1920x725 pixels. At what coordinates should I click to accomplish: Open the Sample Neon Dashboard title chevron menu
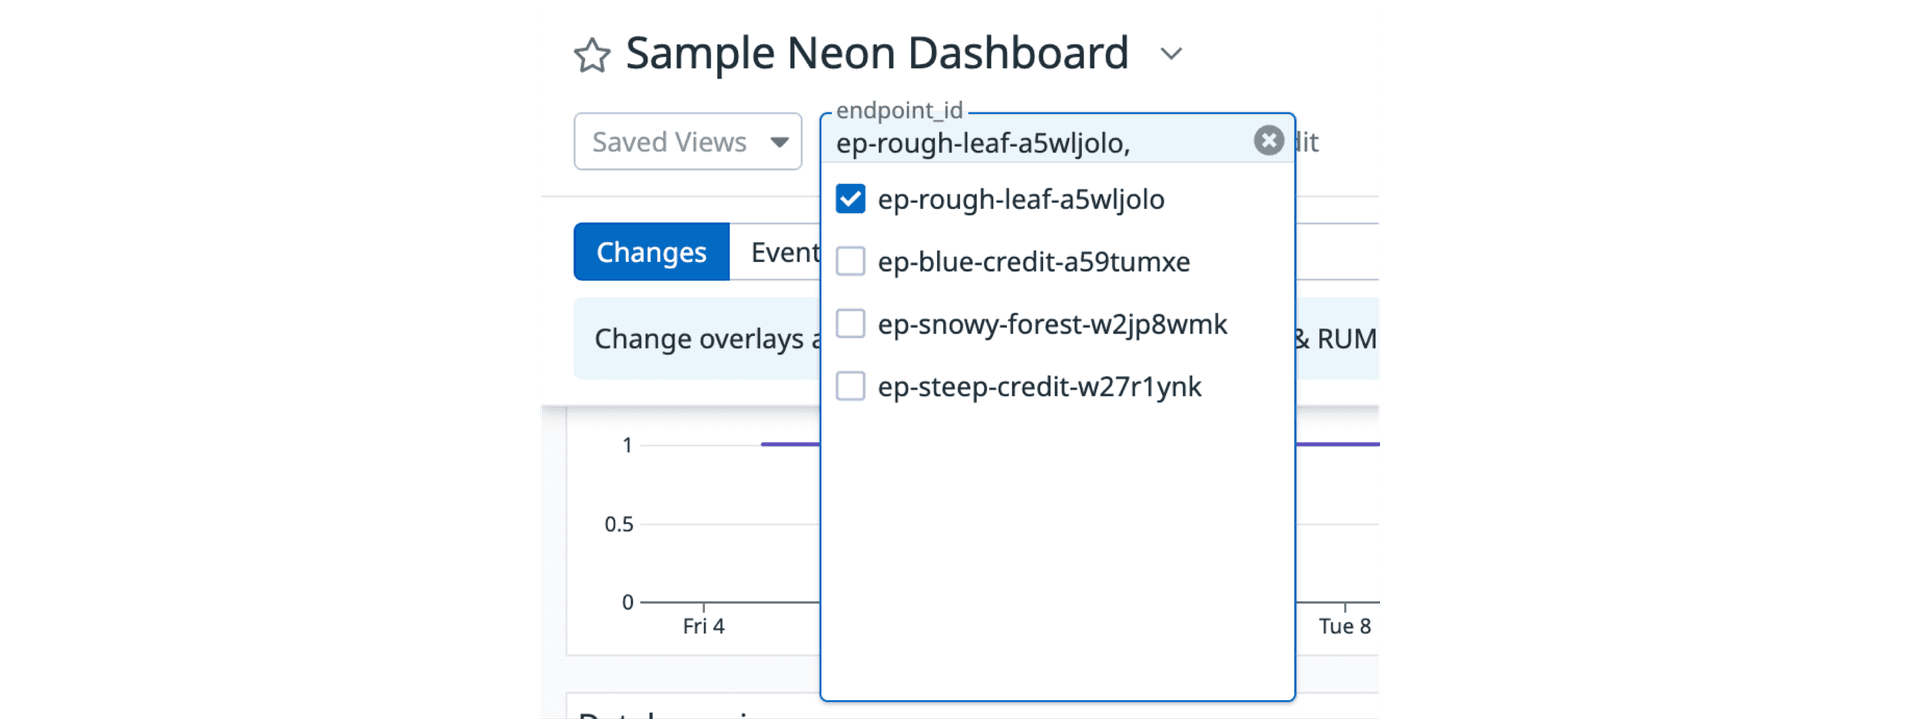coord(1171,55)
